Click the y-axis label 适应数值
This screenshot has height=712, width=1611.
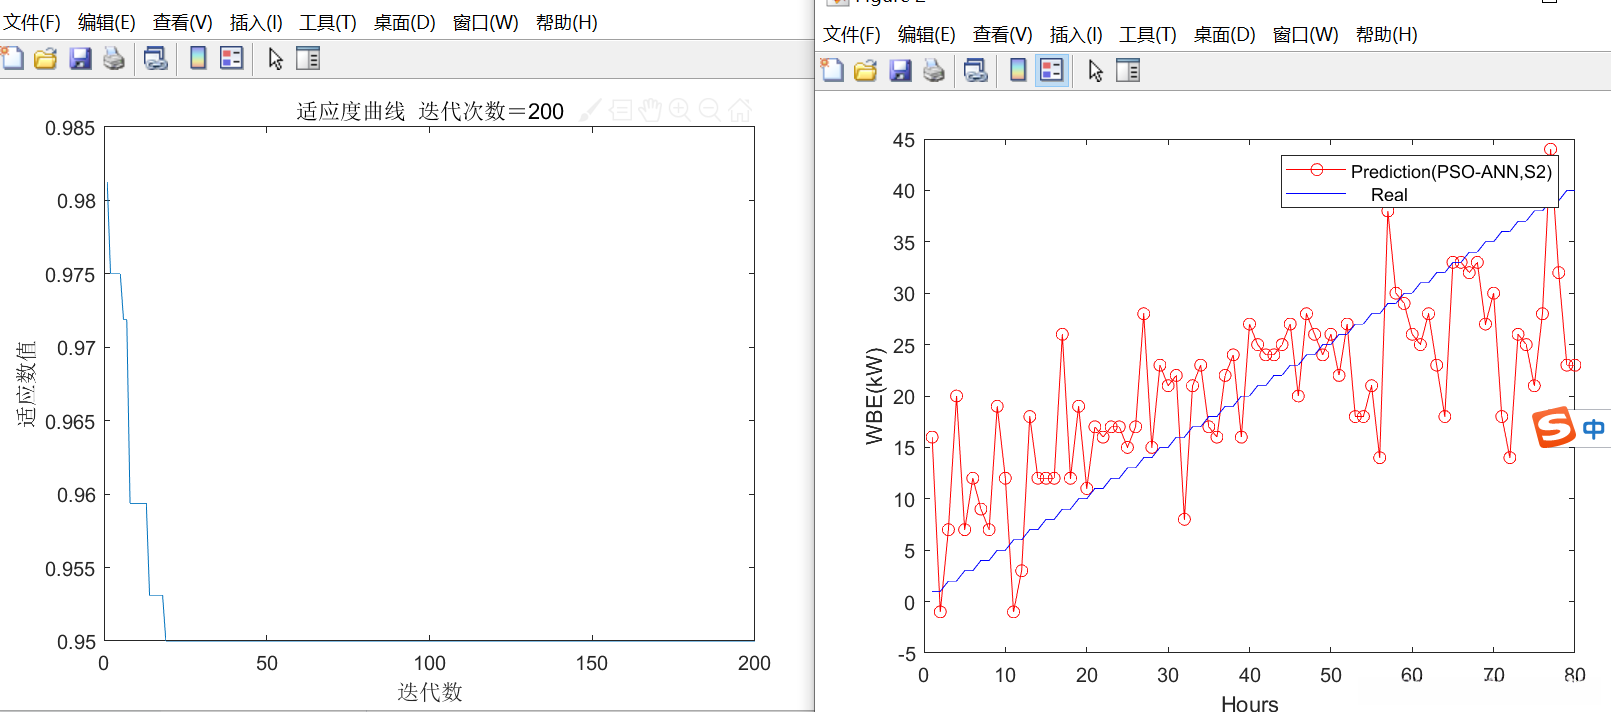[x=27, y=384]
